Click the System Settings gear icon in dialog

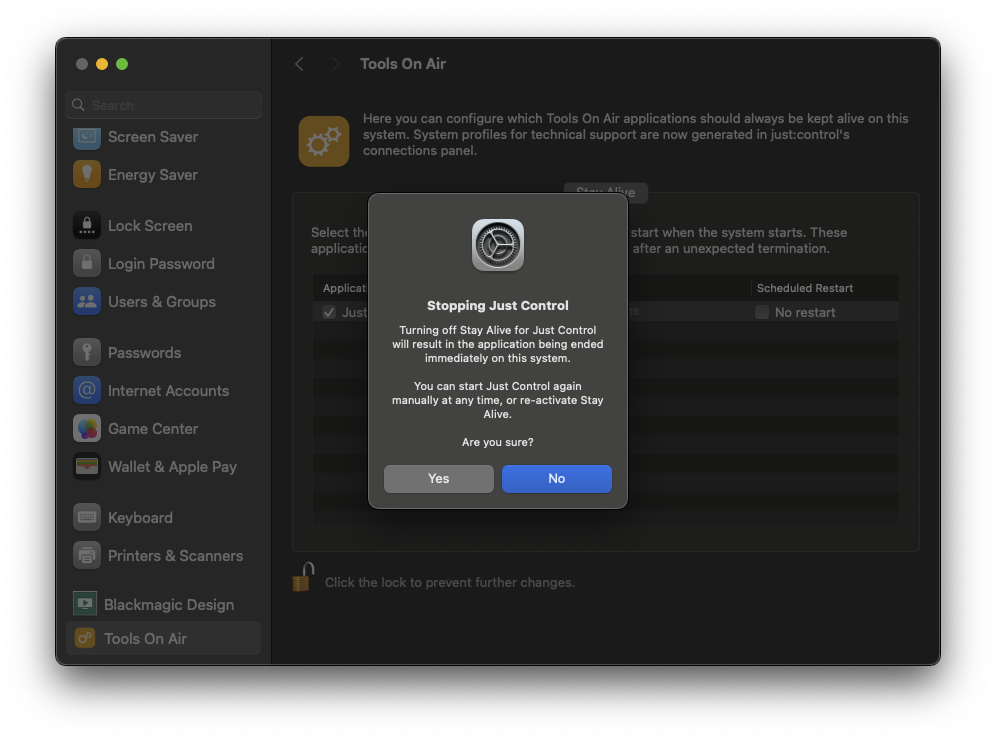coord(497,245)
